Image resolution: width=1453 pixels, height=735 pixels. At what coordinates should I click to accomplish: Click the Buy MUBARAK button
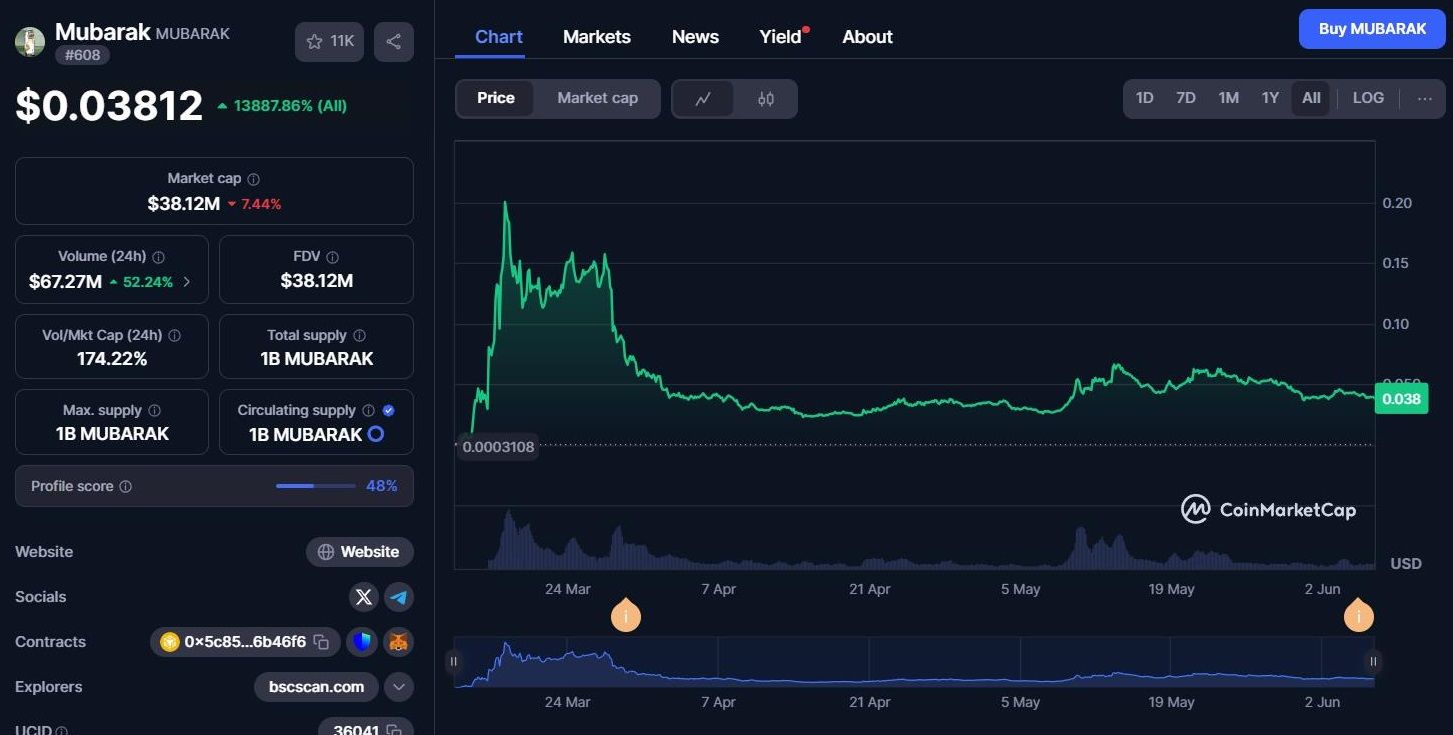[1372, 29]
